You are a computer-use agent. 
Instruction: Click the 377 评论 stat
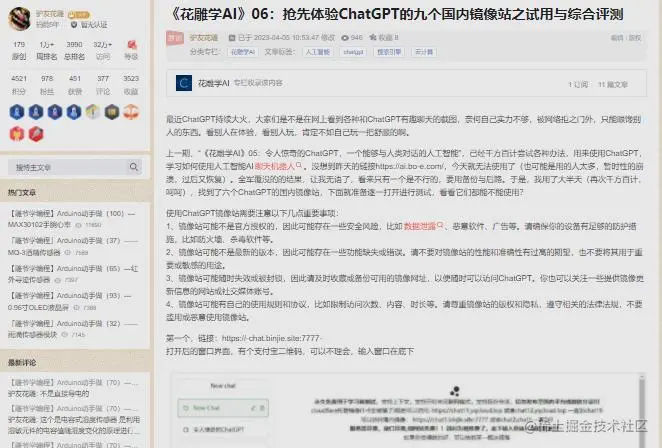pyautogui.click(x=103, y=84)
